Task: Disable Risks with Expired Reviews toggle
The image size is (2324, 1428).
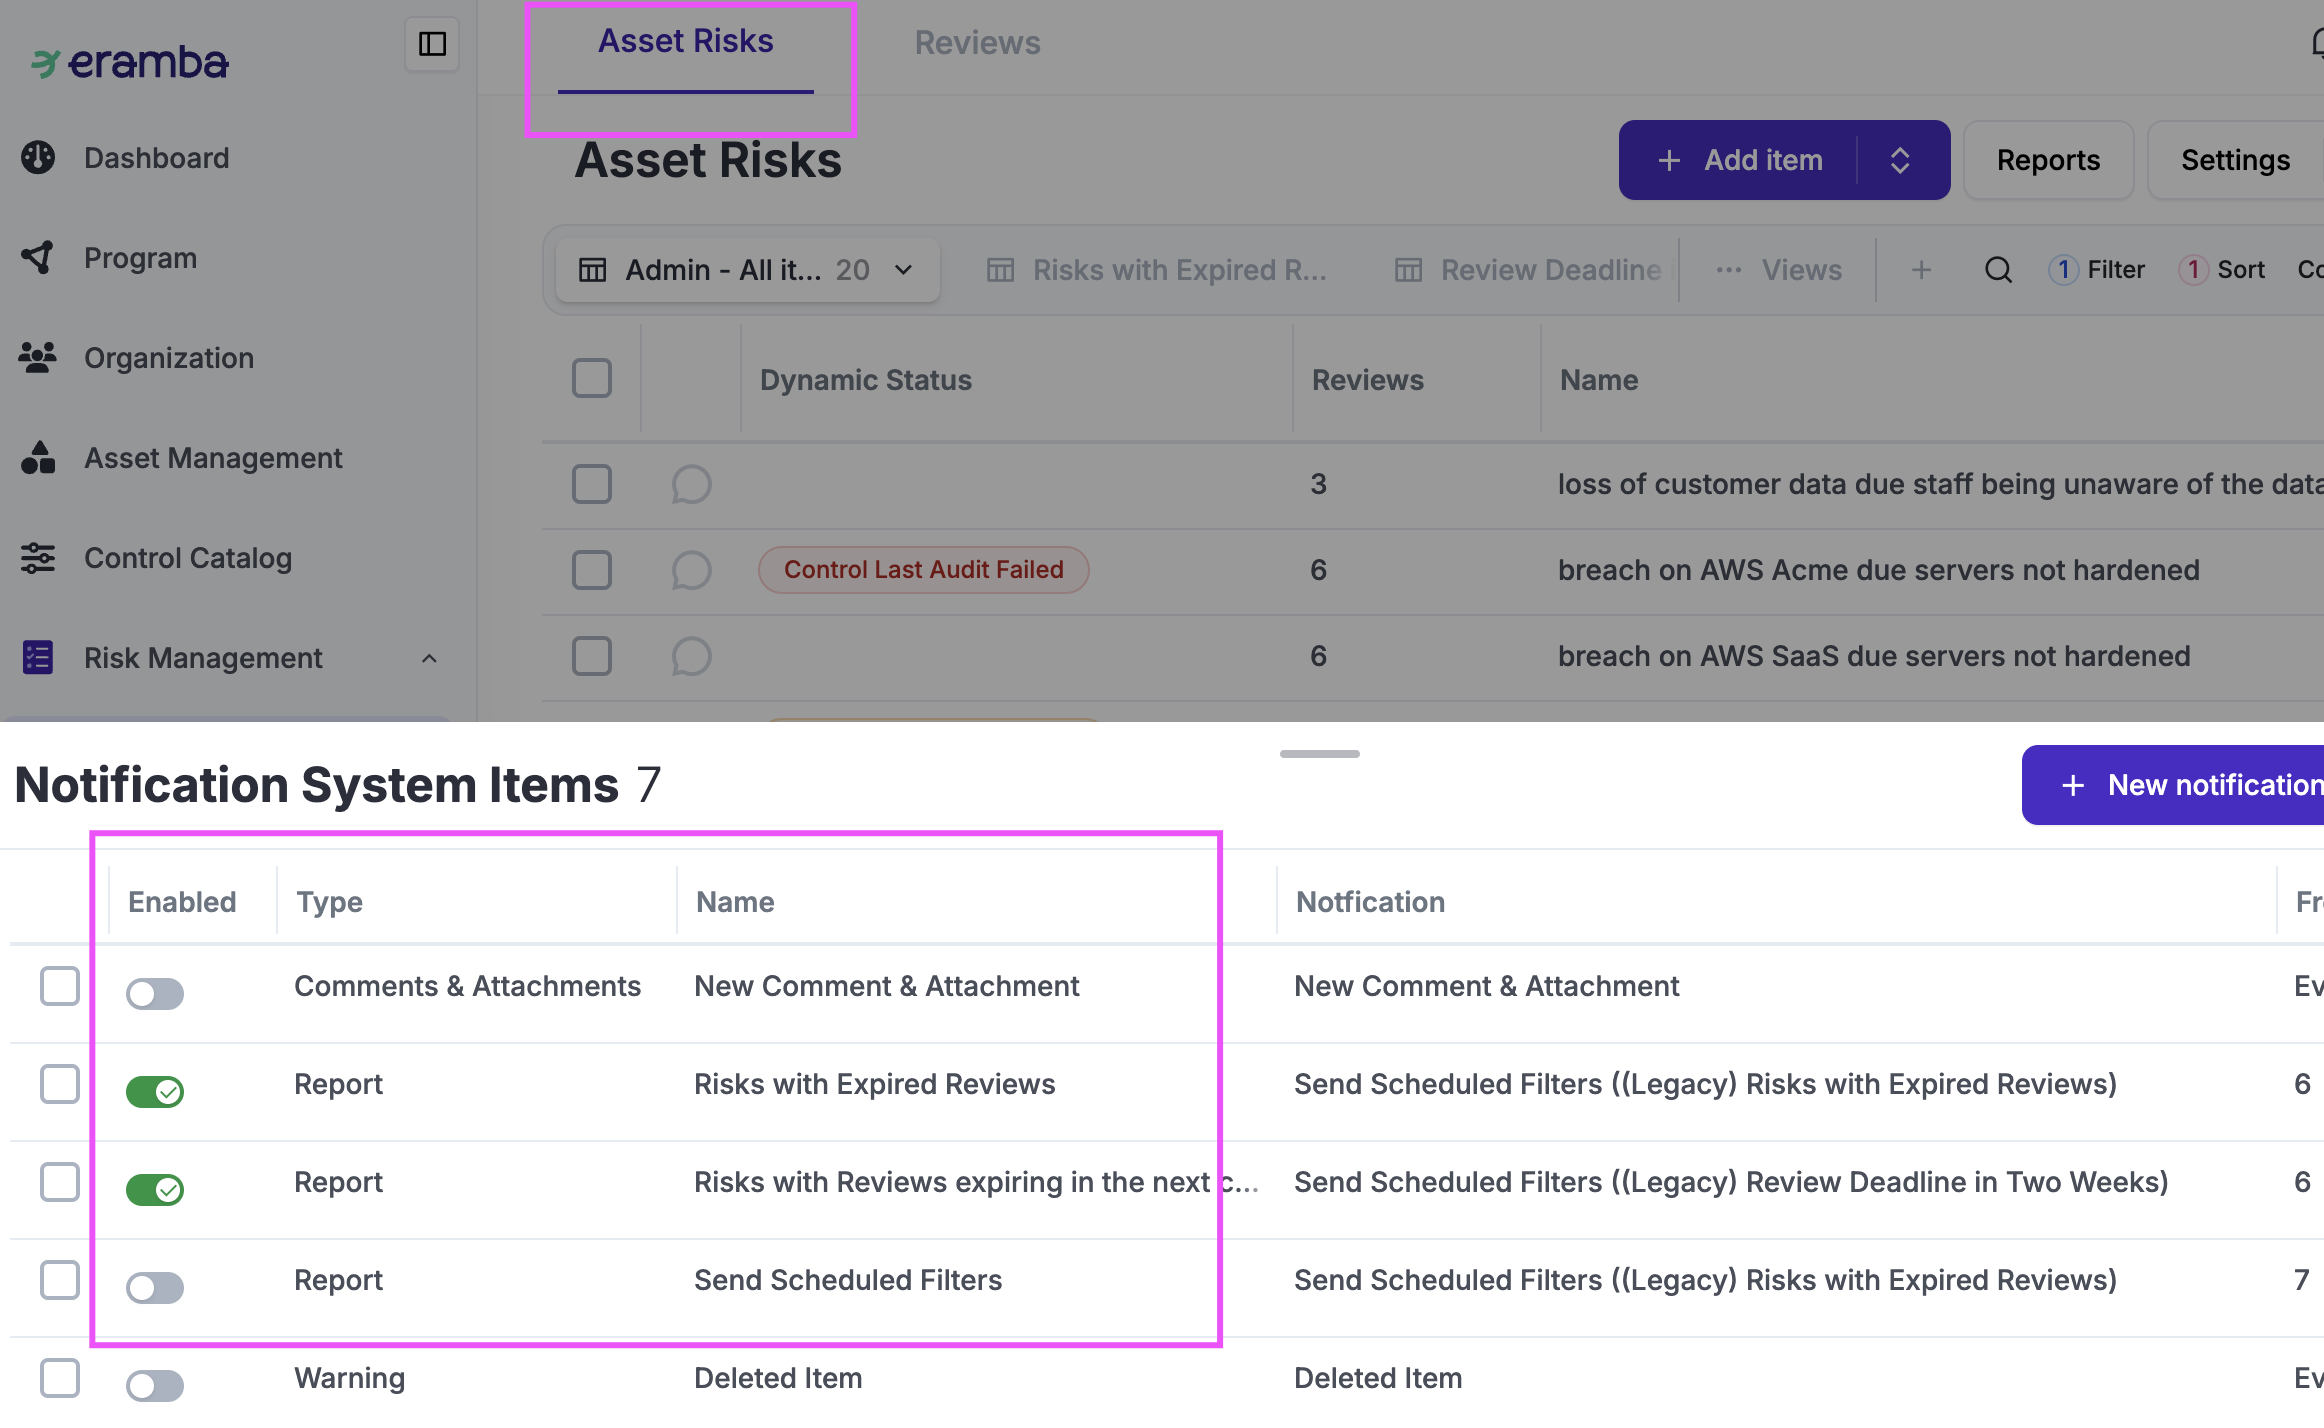Action: (155, 1091)
